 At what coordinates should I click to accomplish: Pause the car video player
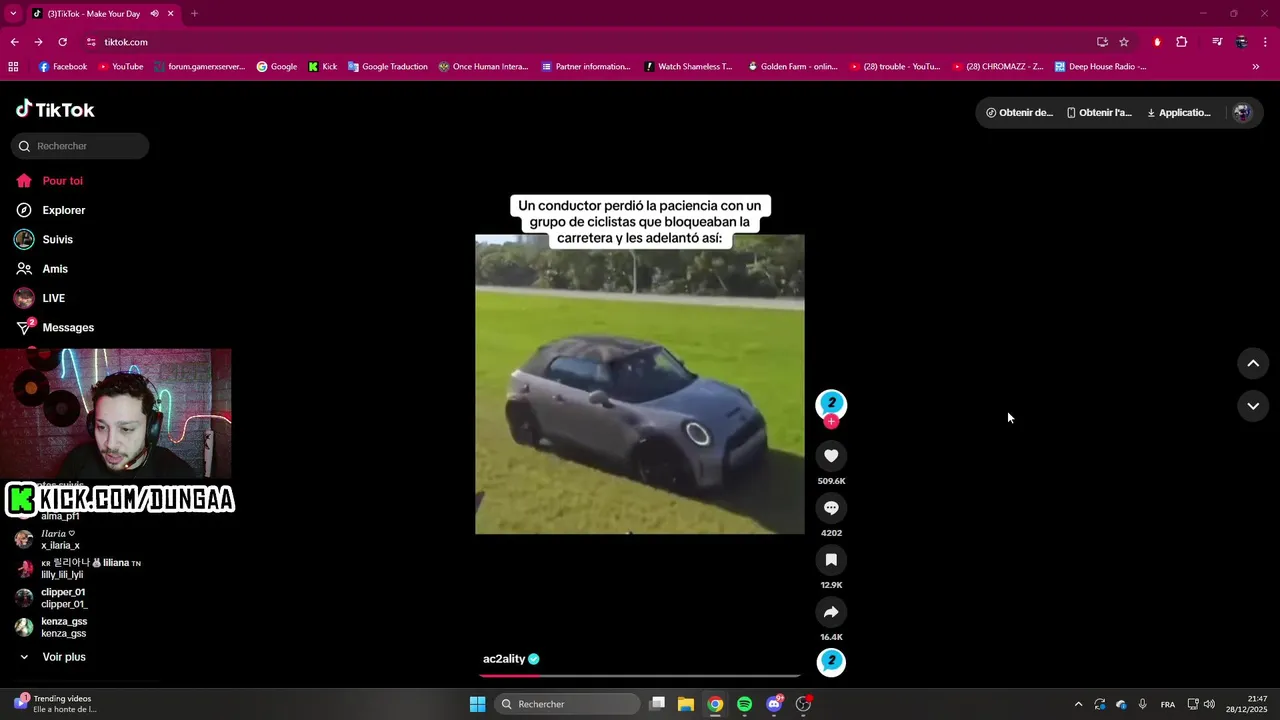click(640, 384)
